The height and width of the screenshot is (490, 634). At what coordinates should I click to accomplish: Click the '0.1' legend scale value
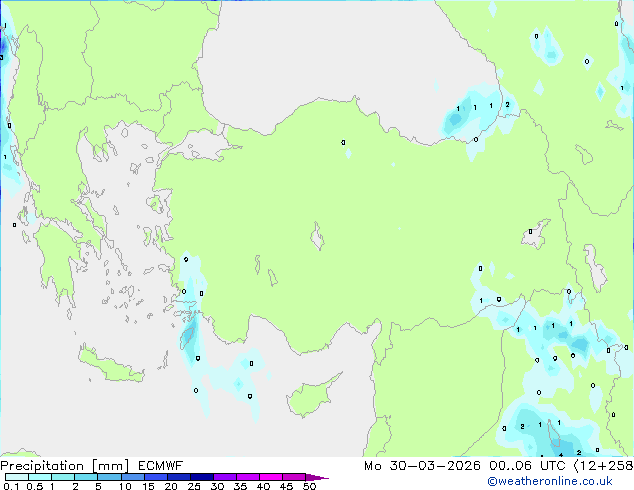click(11, 486)
